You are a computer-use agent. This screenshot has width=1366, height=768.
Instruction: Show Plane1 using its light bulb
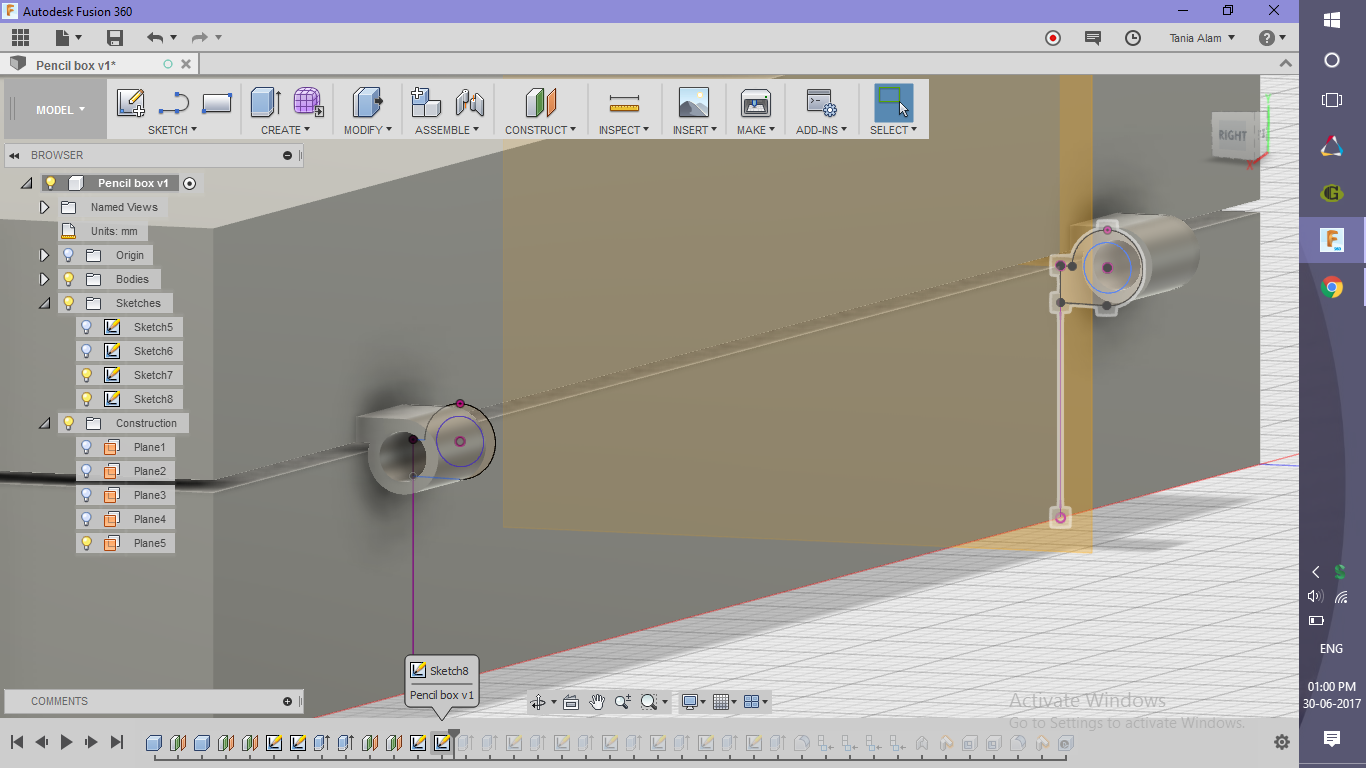pos(87,447)
